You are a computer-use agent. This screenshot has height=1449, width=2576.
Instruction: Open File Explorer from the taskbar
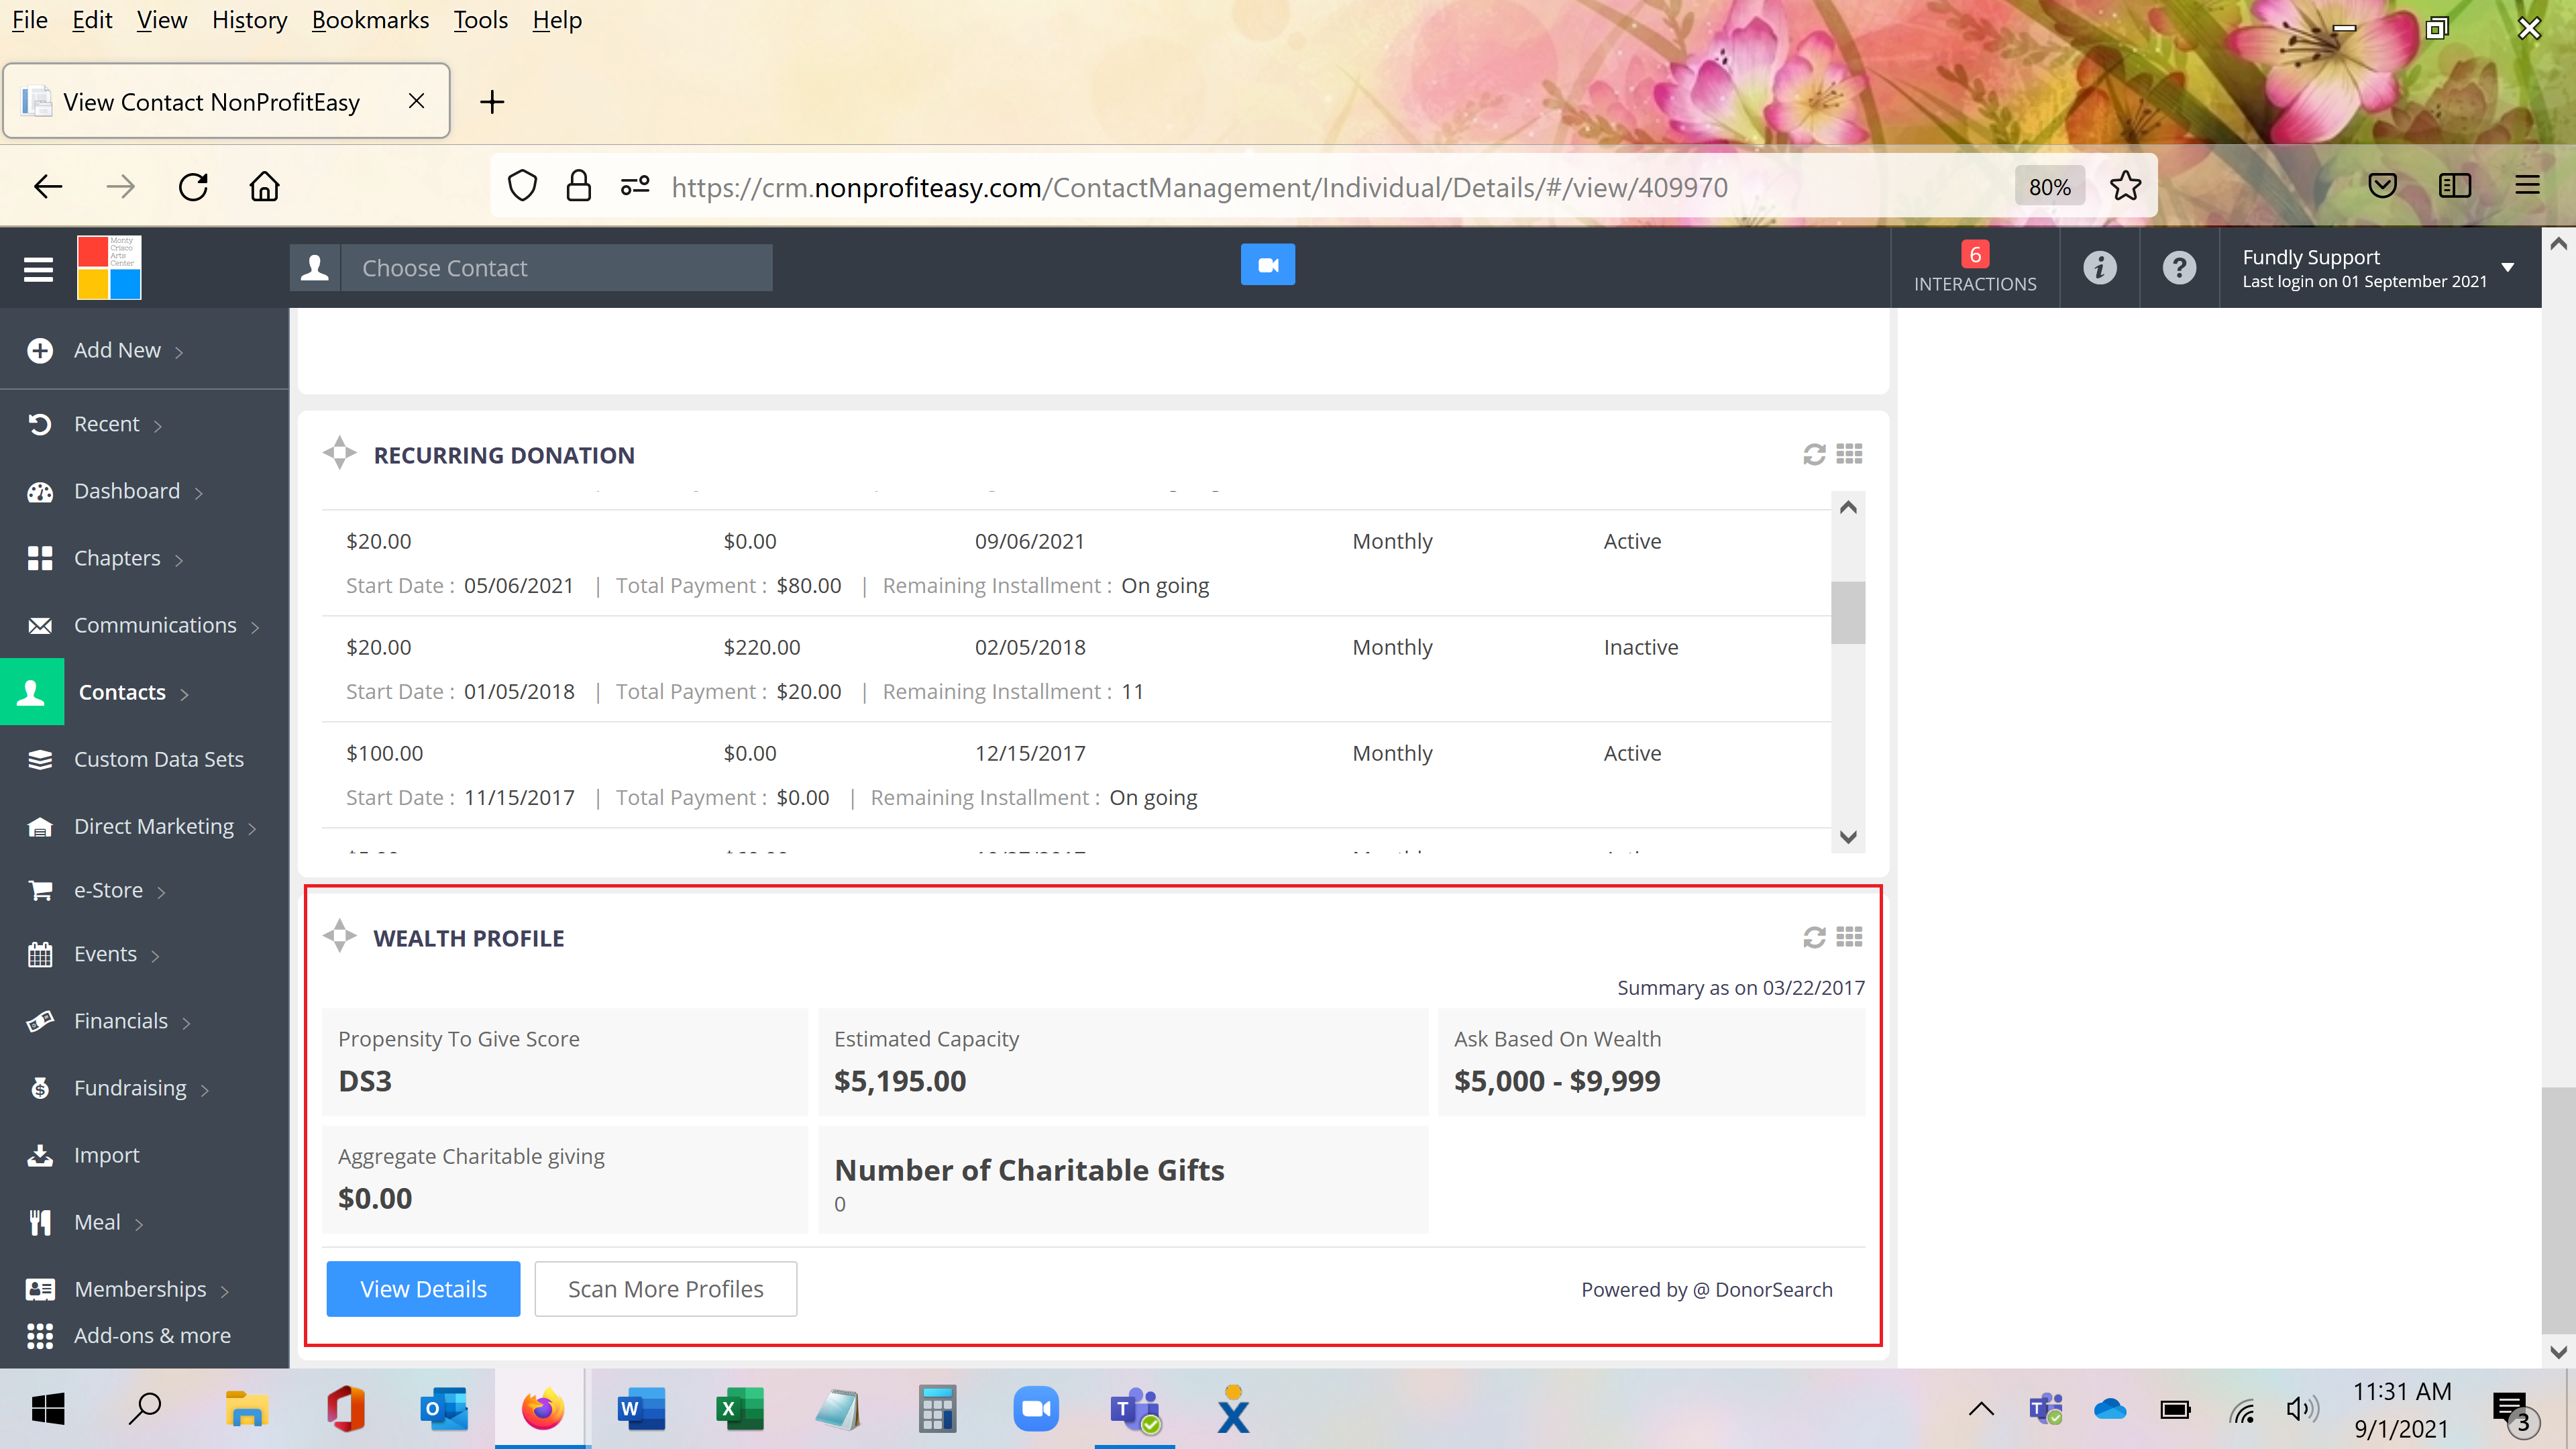click(246, 1409)
